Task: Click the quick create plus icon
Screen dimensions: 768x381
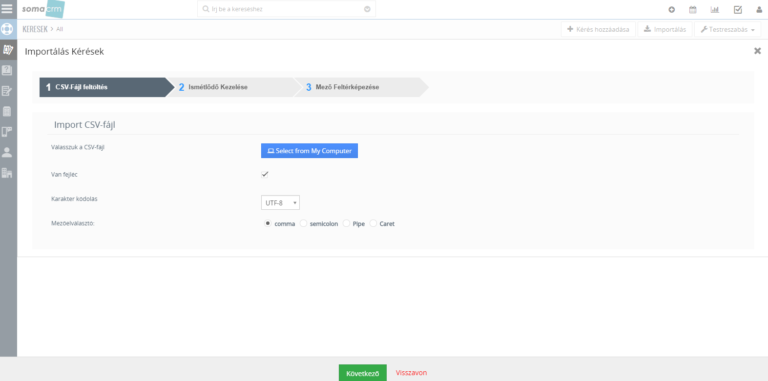Action: (672, 9)
